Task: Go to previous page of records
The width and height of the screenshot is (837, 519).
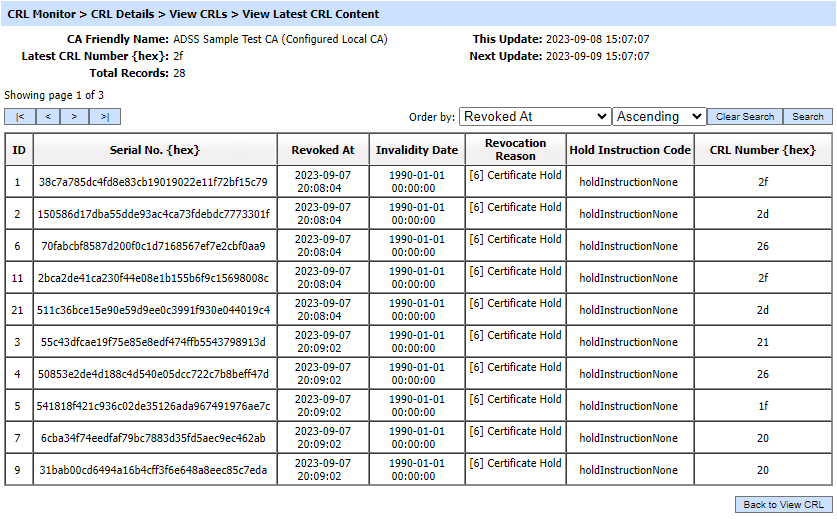Action: [47, 117]
